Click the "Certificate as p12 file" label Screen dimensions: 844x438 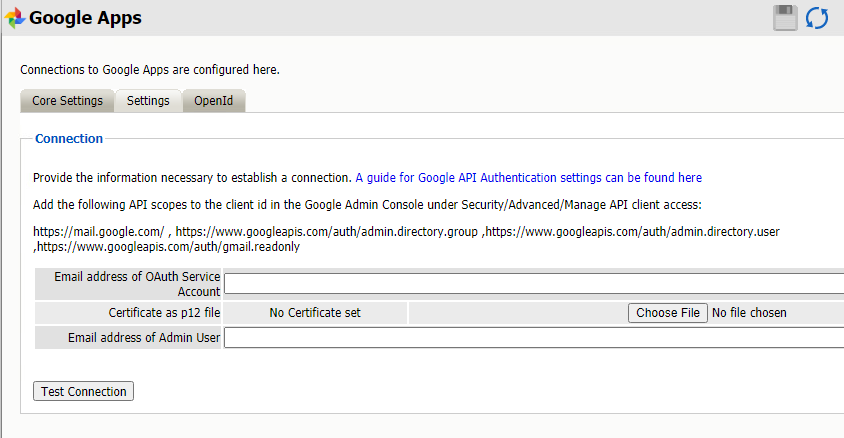pyautogui.click(x=164, y=313)
